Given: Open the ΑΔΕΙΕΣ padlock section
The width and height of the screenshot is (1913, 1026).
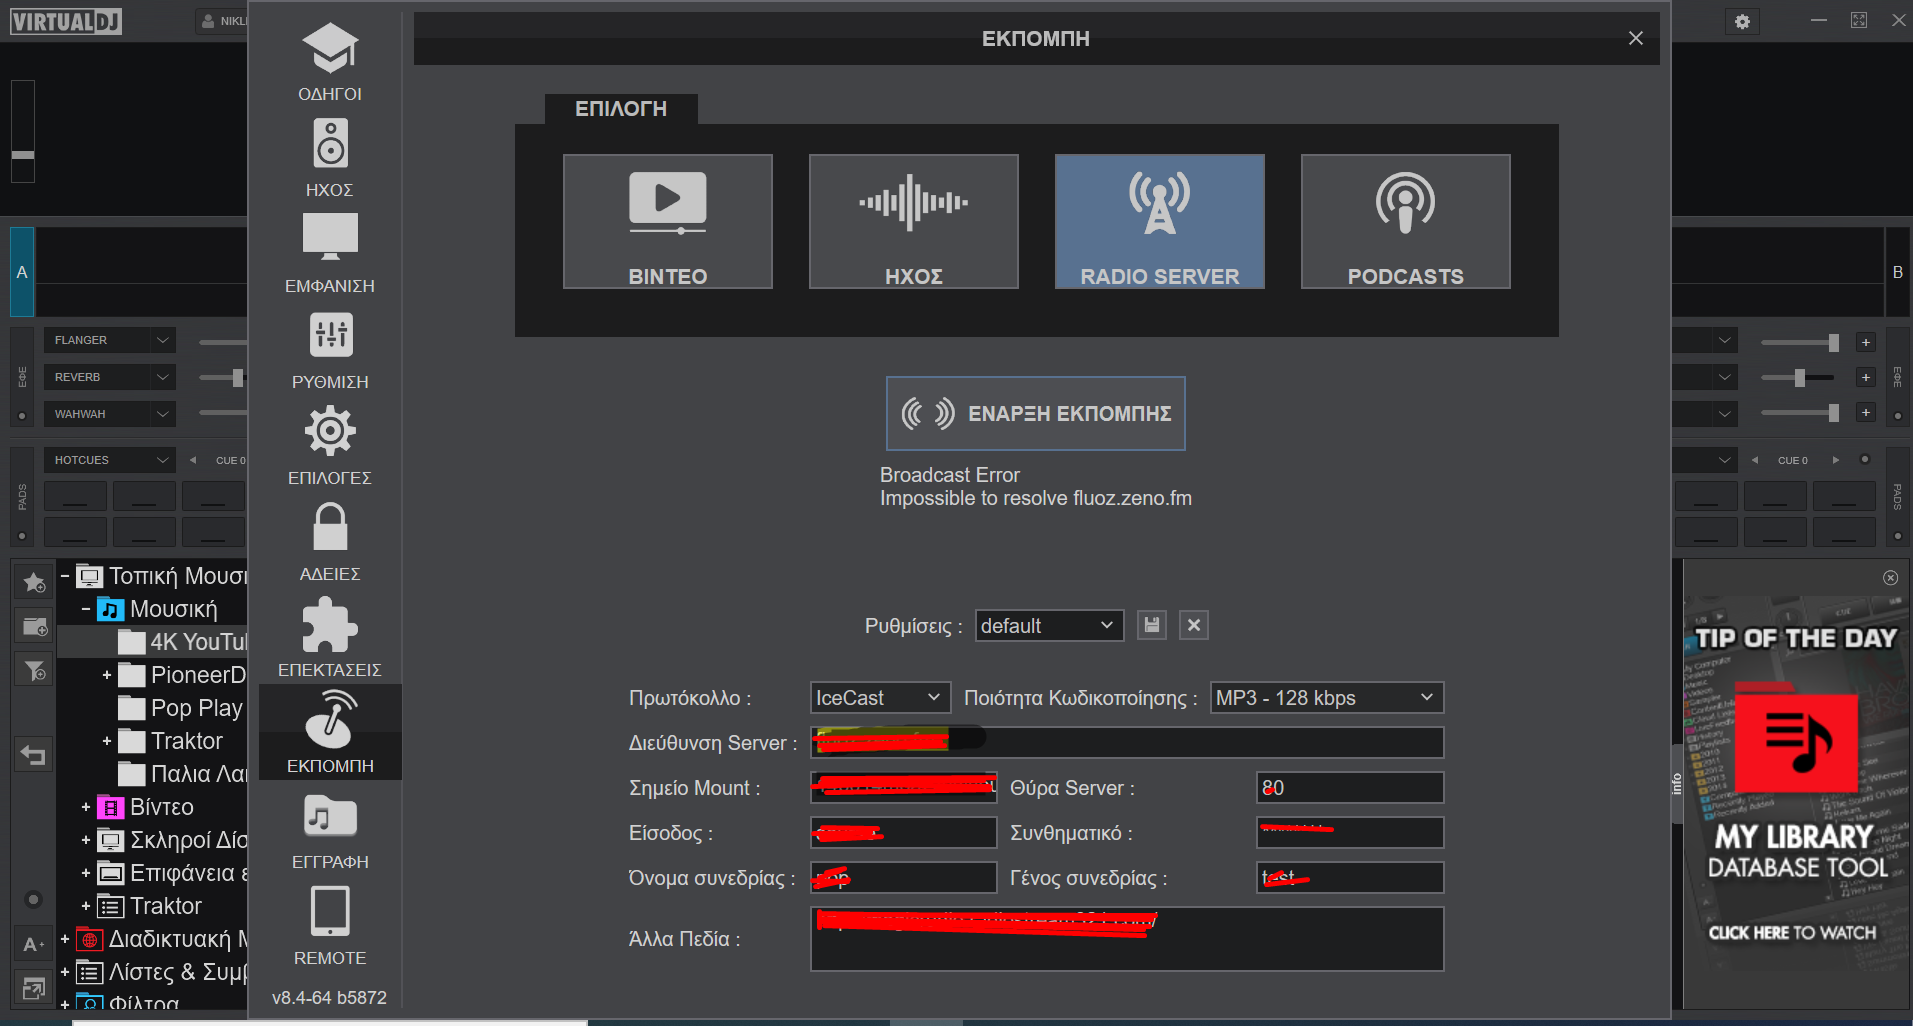Looking at the screenshot, I should tap(330, 542).
